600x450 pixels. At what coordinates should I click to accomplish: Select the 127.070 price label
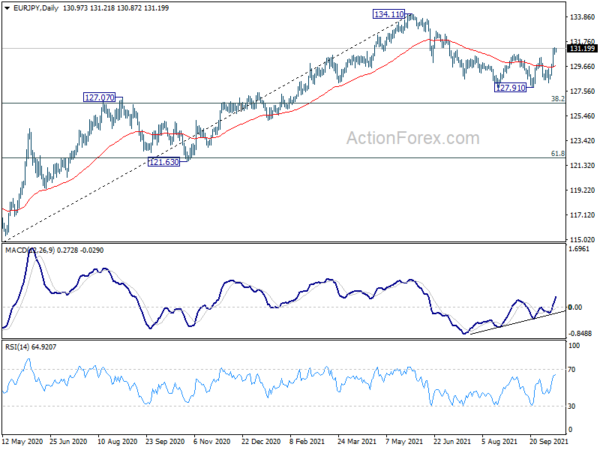pyautogui.click(x=99, y=97)
